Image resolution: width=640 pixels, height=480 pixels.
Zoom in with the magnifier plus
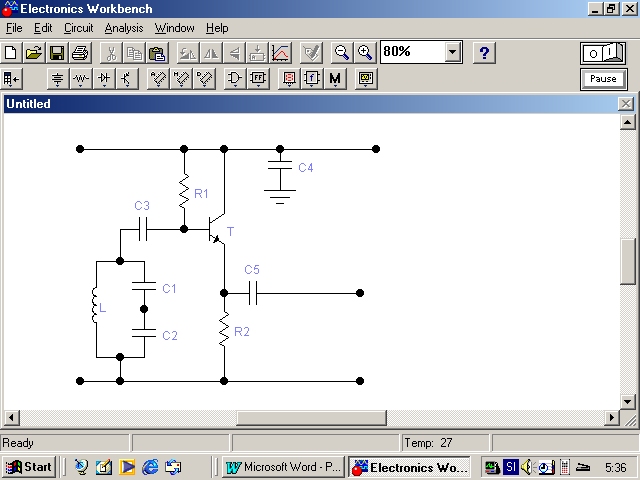364,53
